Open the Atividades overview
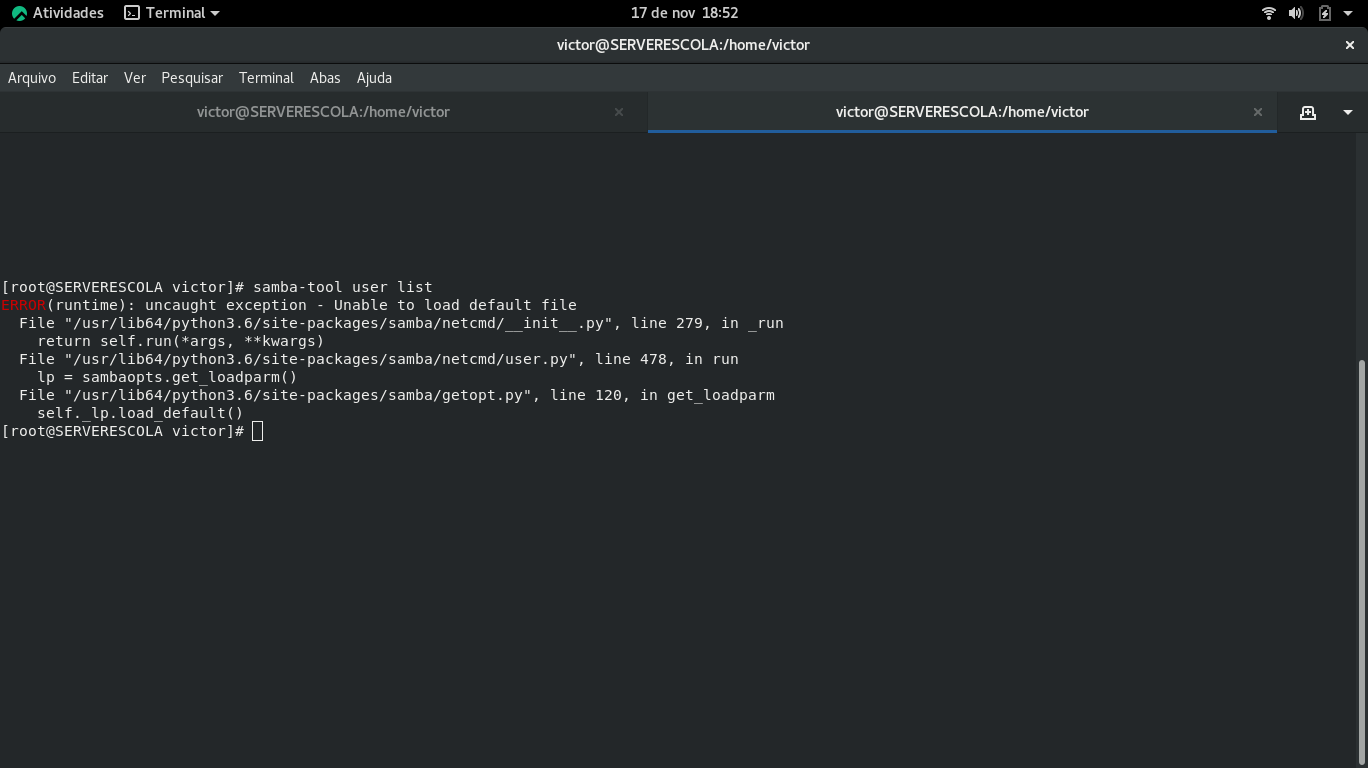 coord(57,13)
